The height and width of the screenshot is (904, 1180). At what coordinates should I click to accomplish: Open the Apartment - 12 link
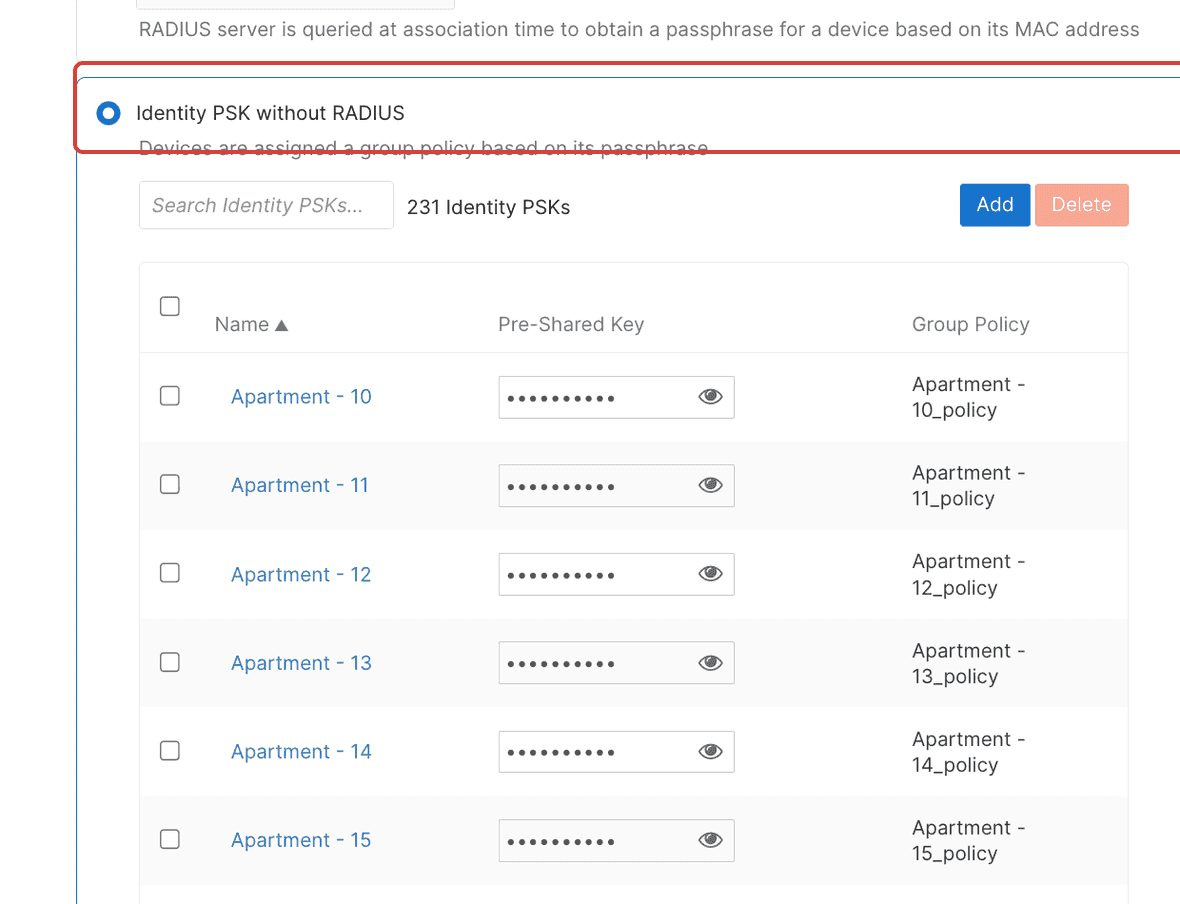301,574
